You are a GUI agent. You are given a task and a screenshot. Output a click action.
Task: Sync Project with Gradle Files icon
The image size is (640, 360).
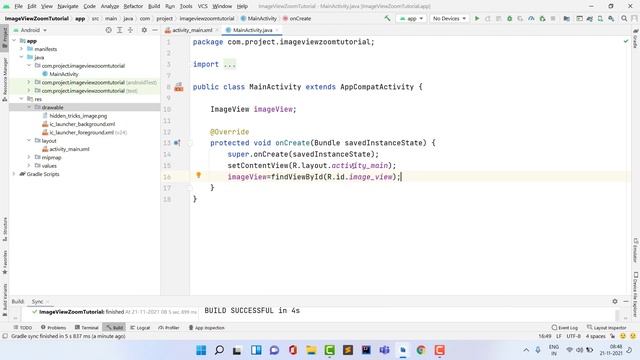click(590, 18)
